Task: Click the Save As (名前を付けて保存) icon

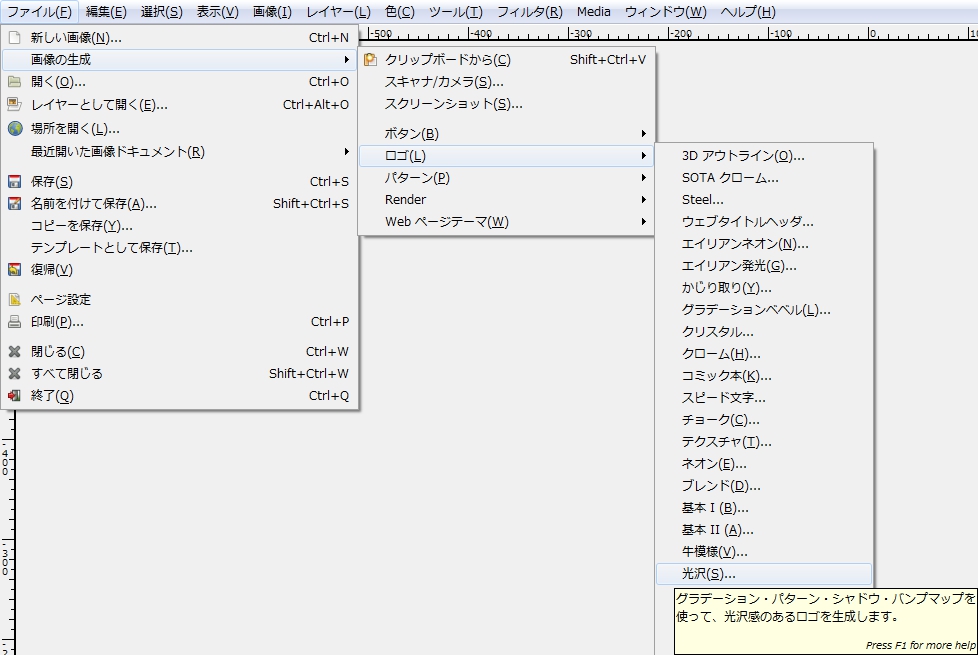Action: point(14,204)
